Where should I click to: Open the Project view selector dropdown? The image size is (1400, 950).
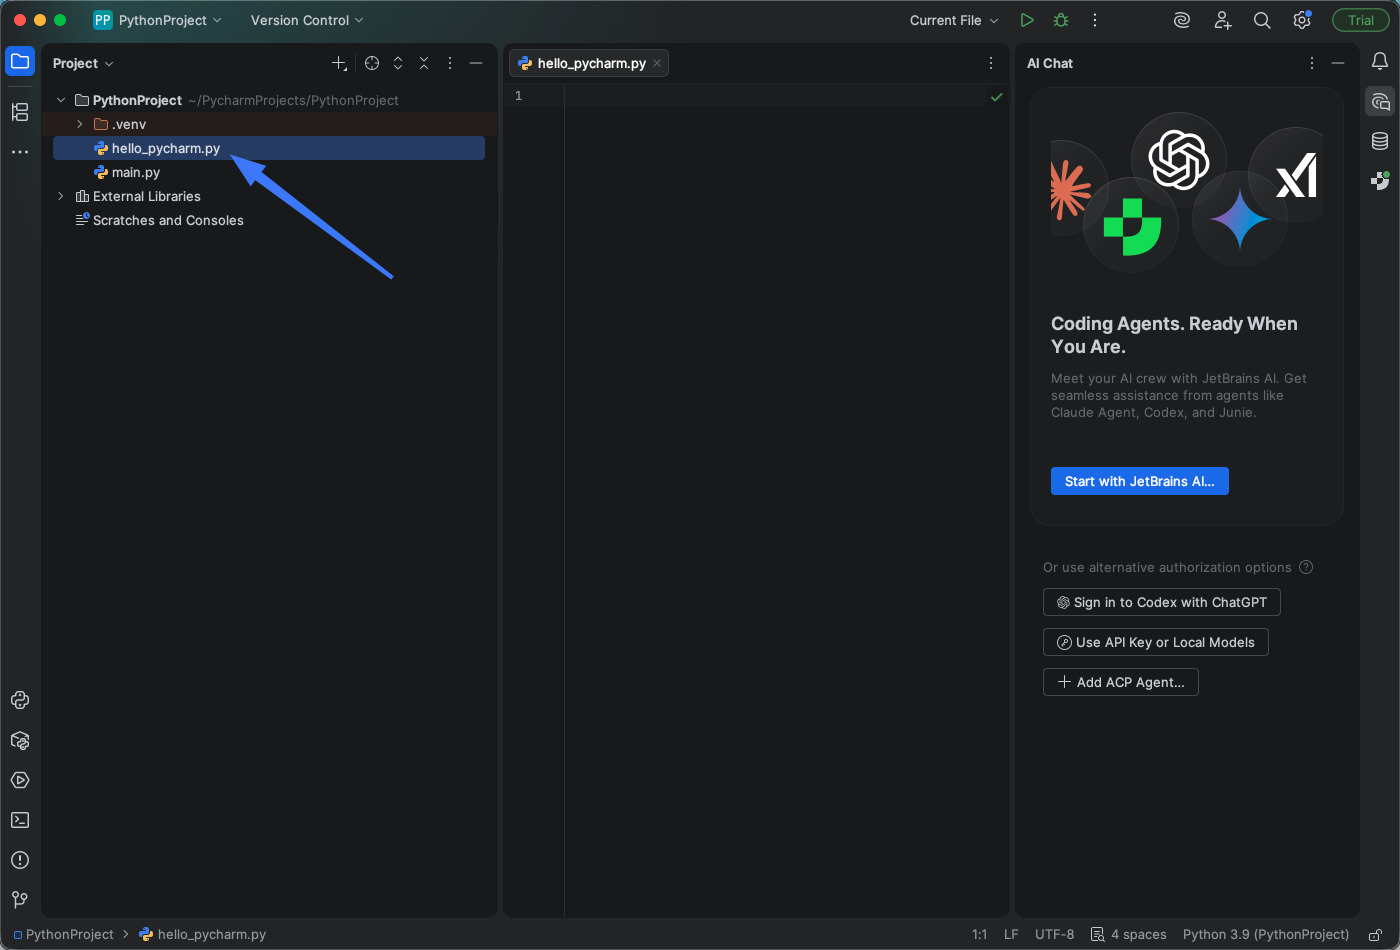coord(83,63)
